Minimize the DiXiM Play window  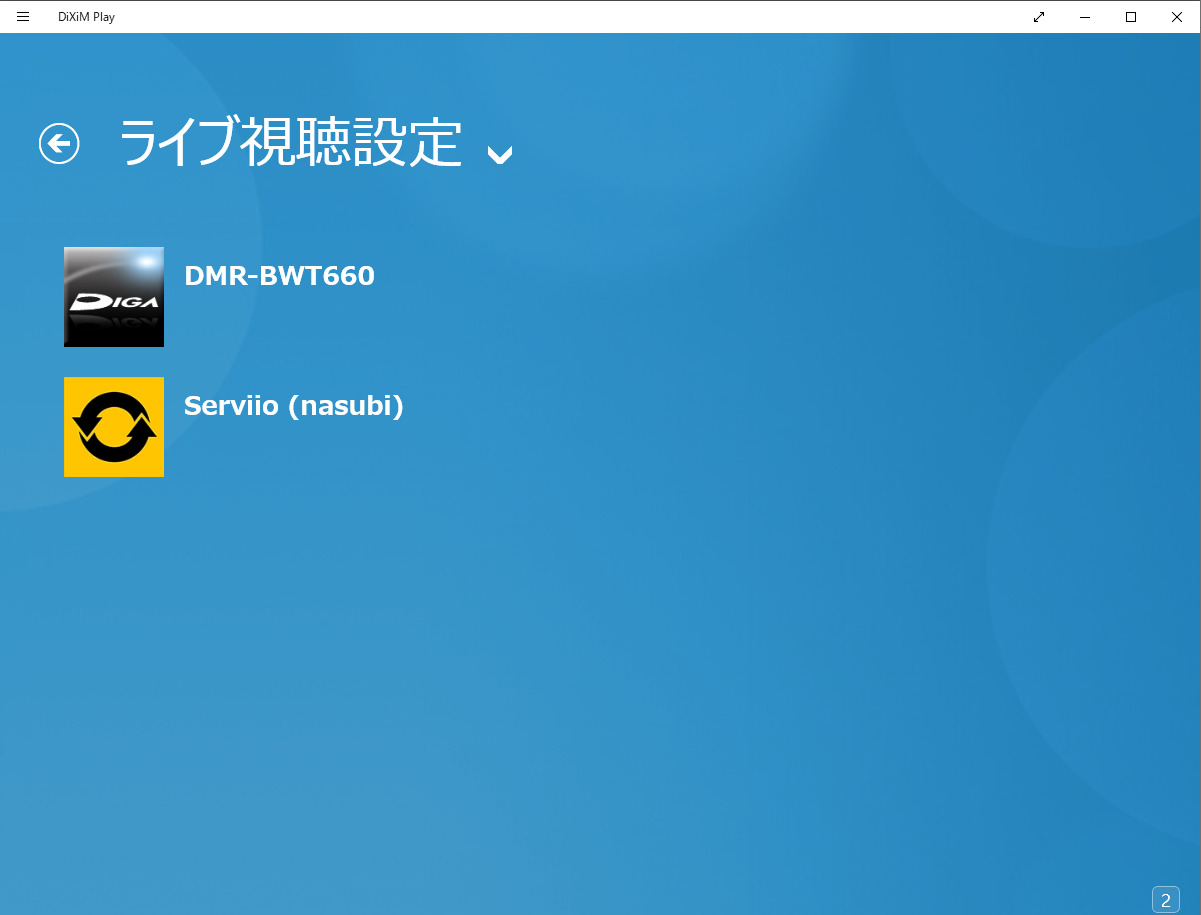(1085, 17)
